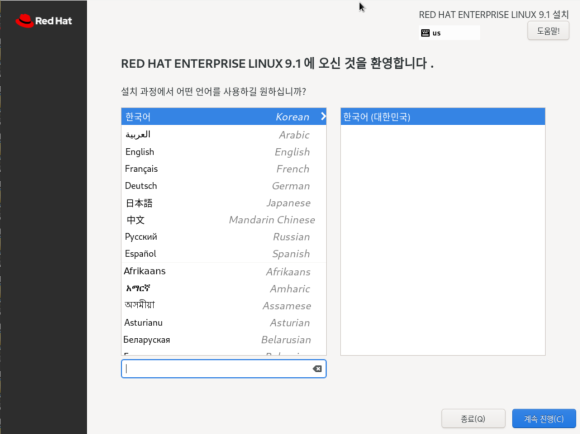
Task: Select 한국어 Korean in language list
Action: coord(223,117)
